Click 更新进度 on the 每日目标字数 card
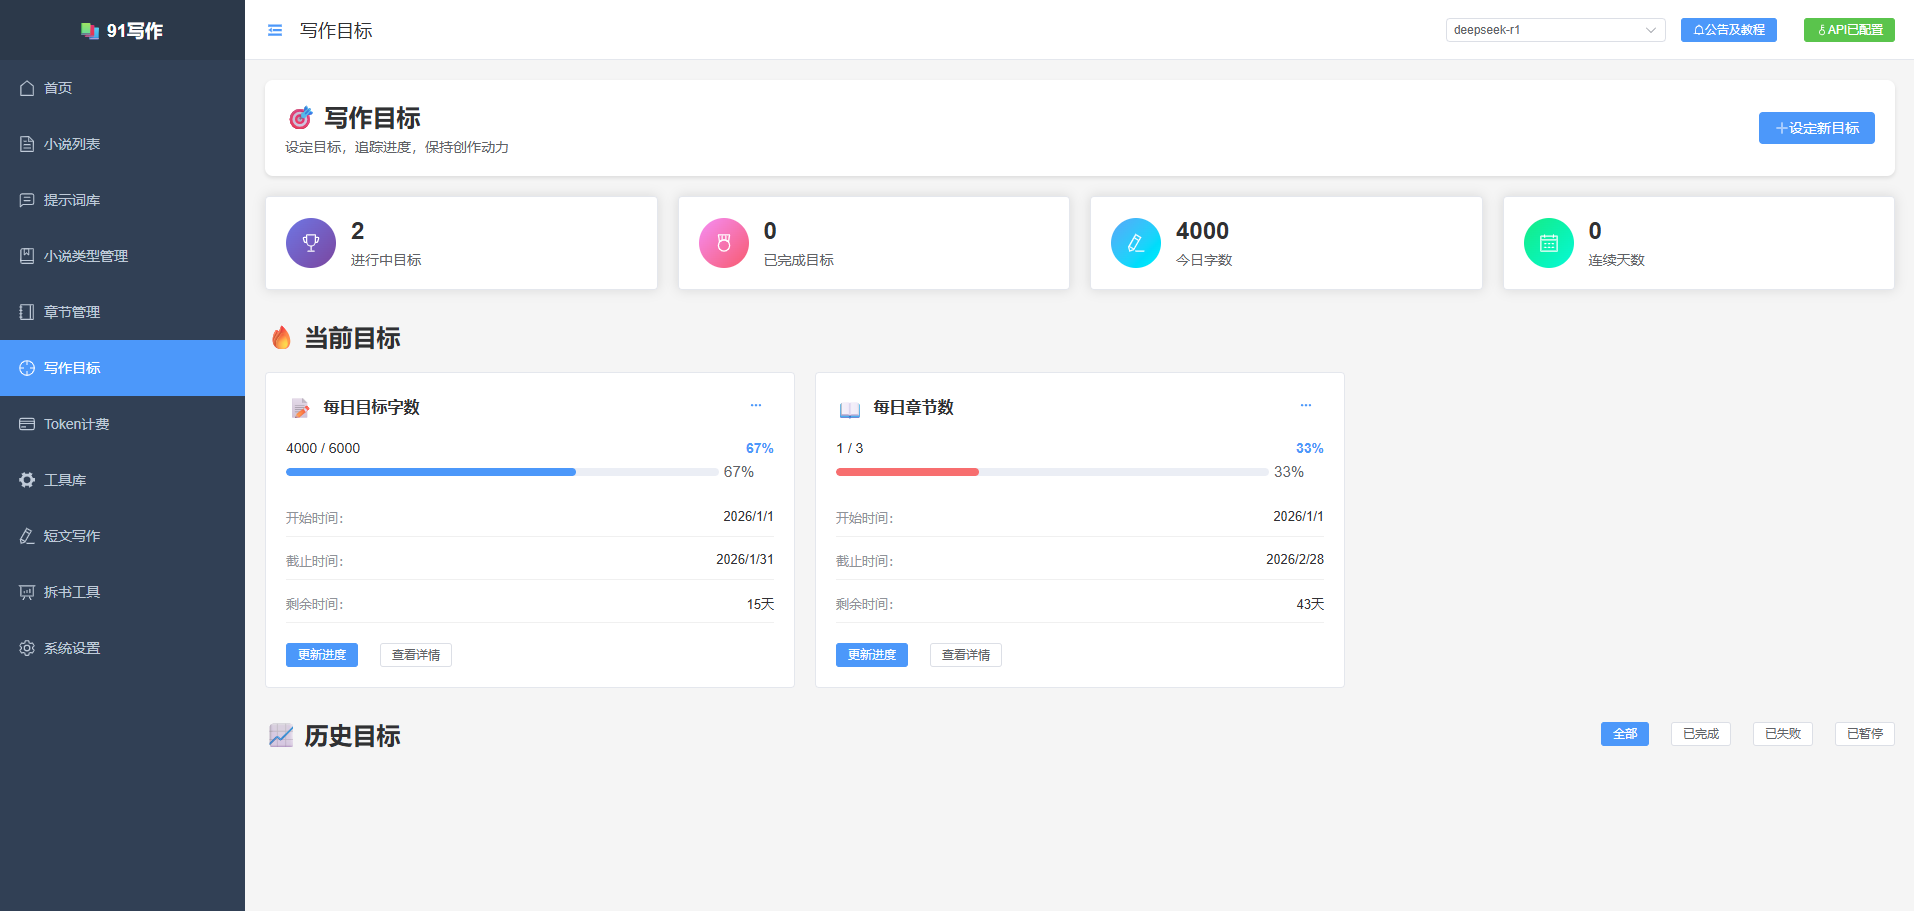The image size is (1914, 911). (x=322, y=655)
